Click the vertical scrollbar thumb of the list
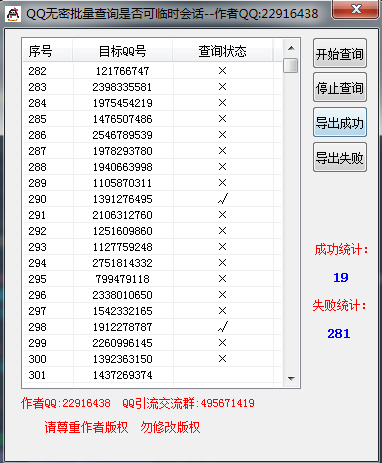The height and width of the screenshot is (463, 382). (x=291, y=65)
